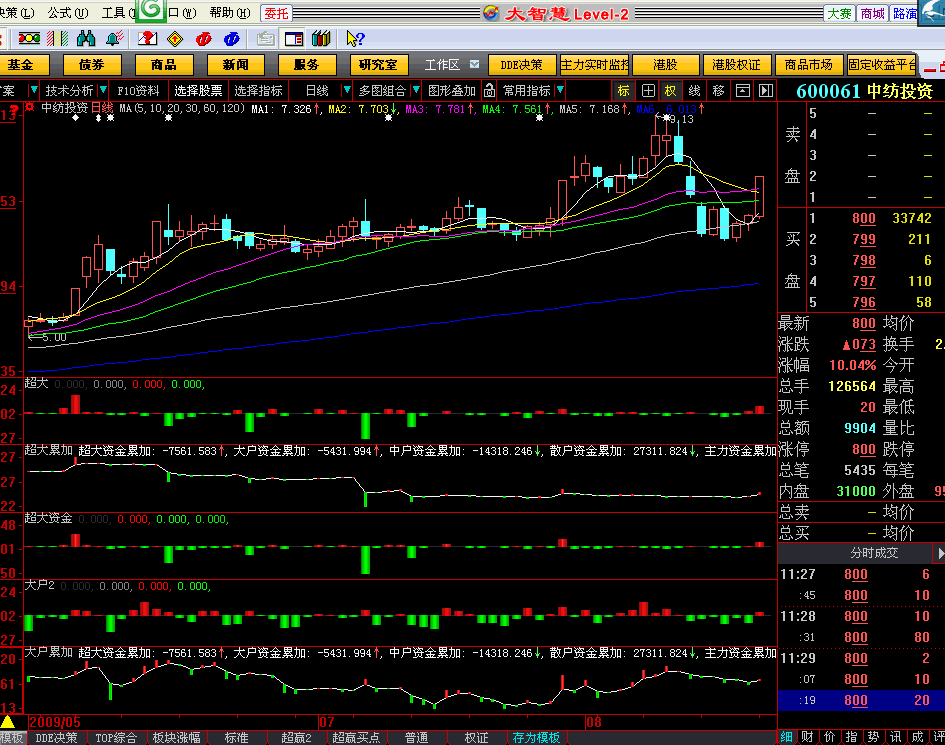The width and height of the screenshot is (945, 745).
Task: Click the 债券 yellow button
Action: (92, 64)
